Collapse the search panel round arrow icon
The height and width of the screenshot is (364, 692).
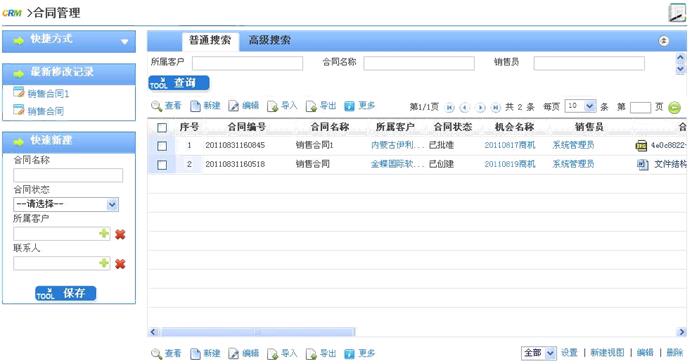[x=663, y=41]
